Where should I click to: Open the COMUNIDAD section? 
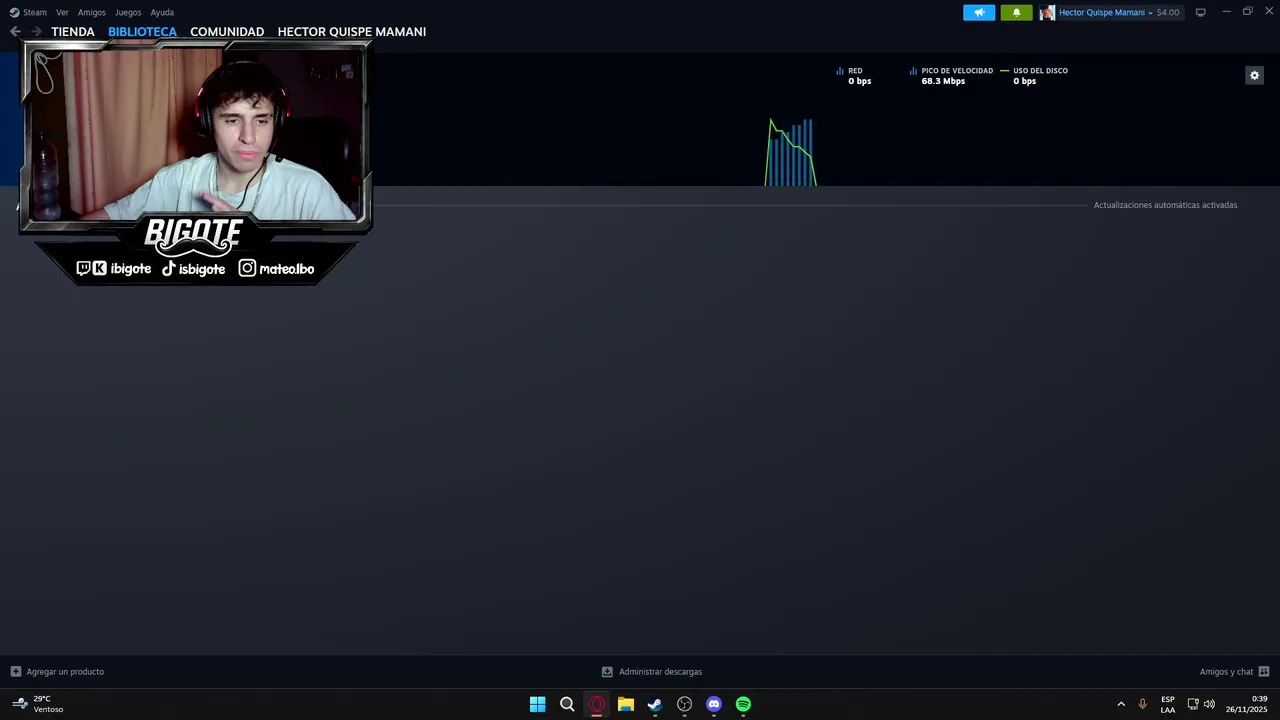pyautogui.click(x=227, y=32)
